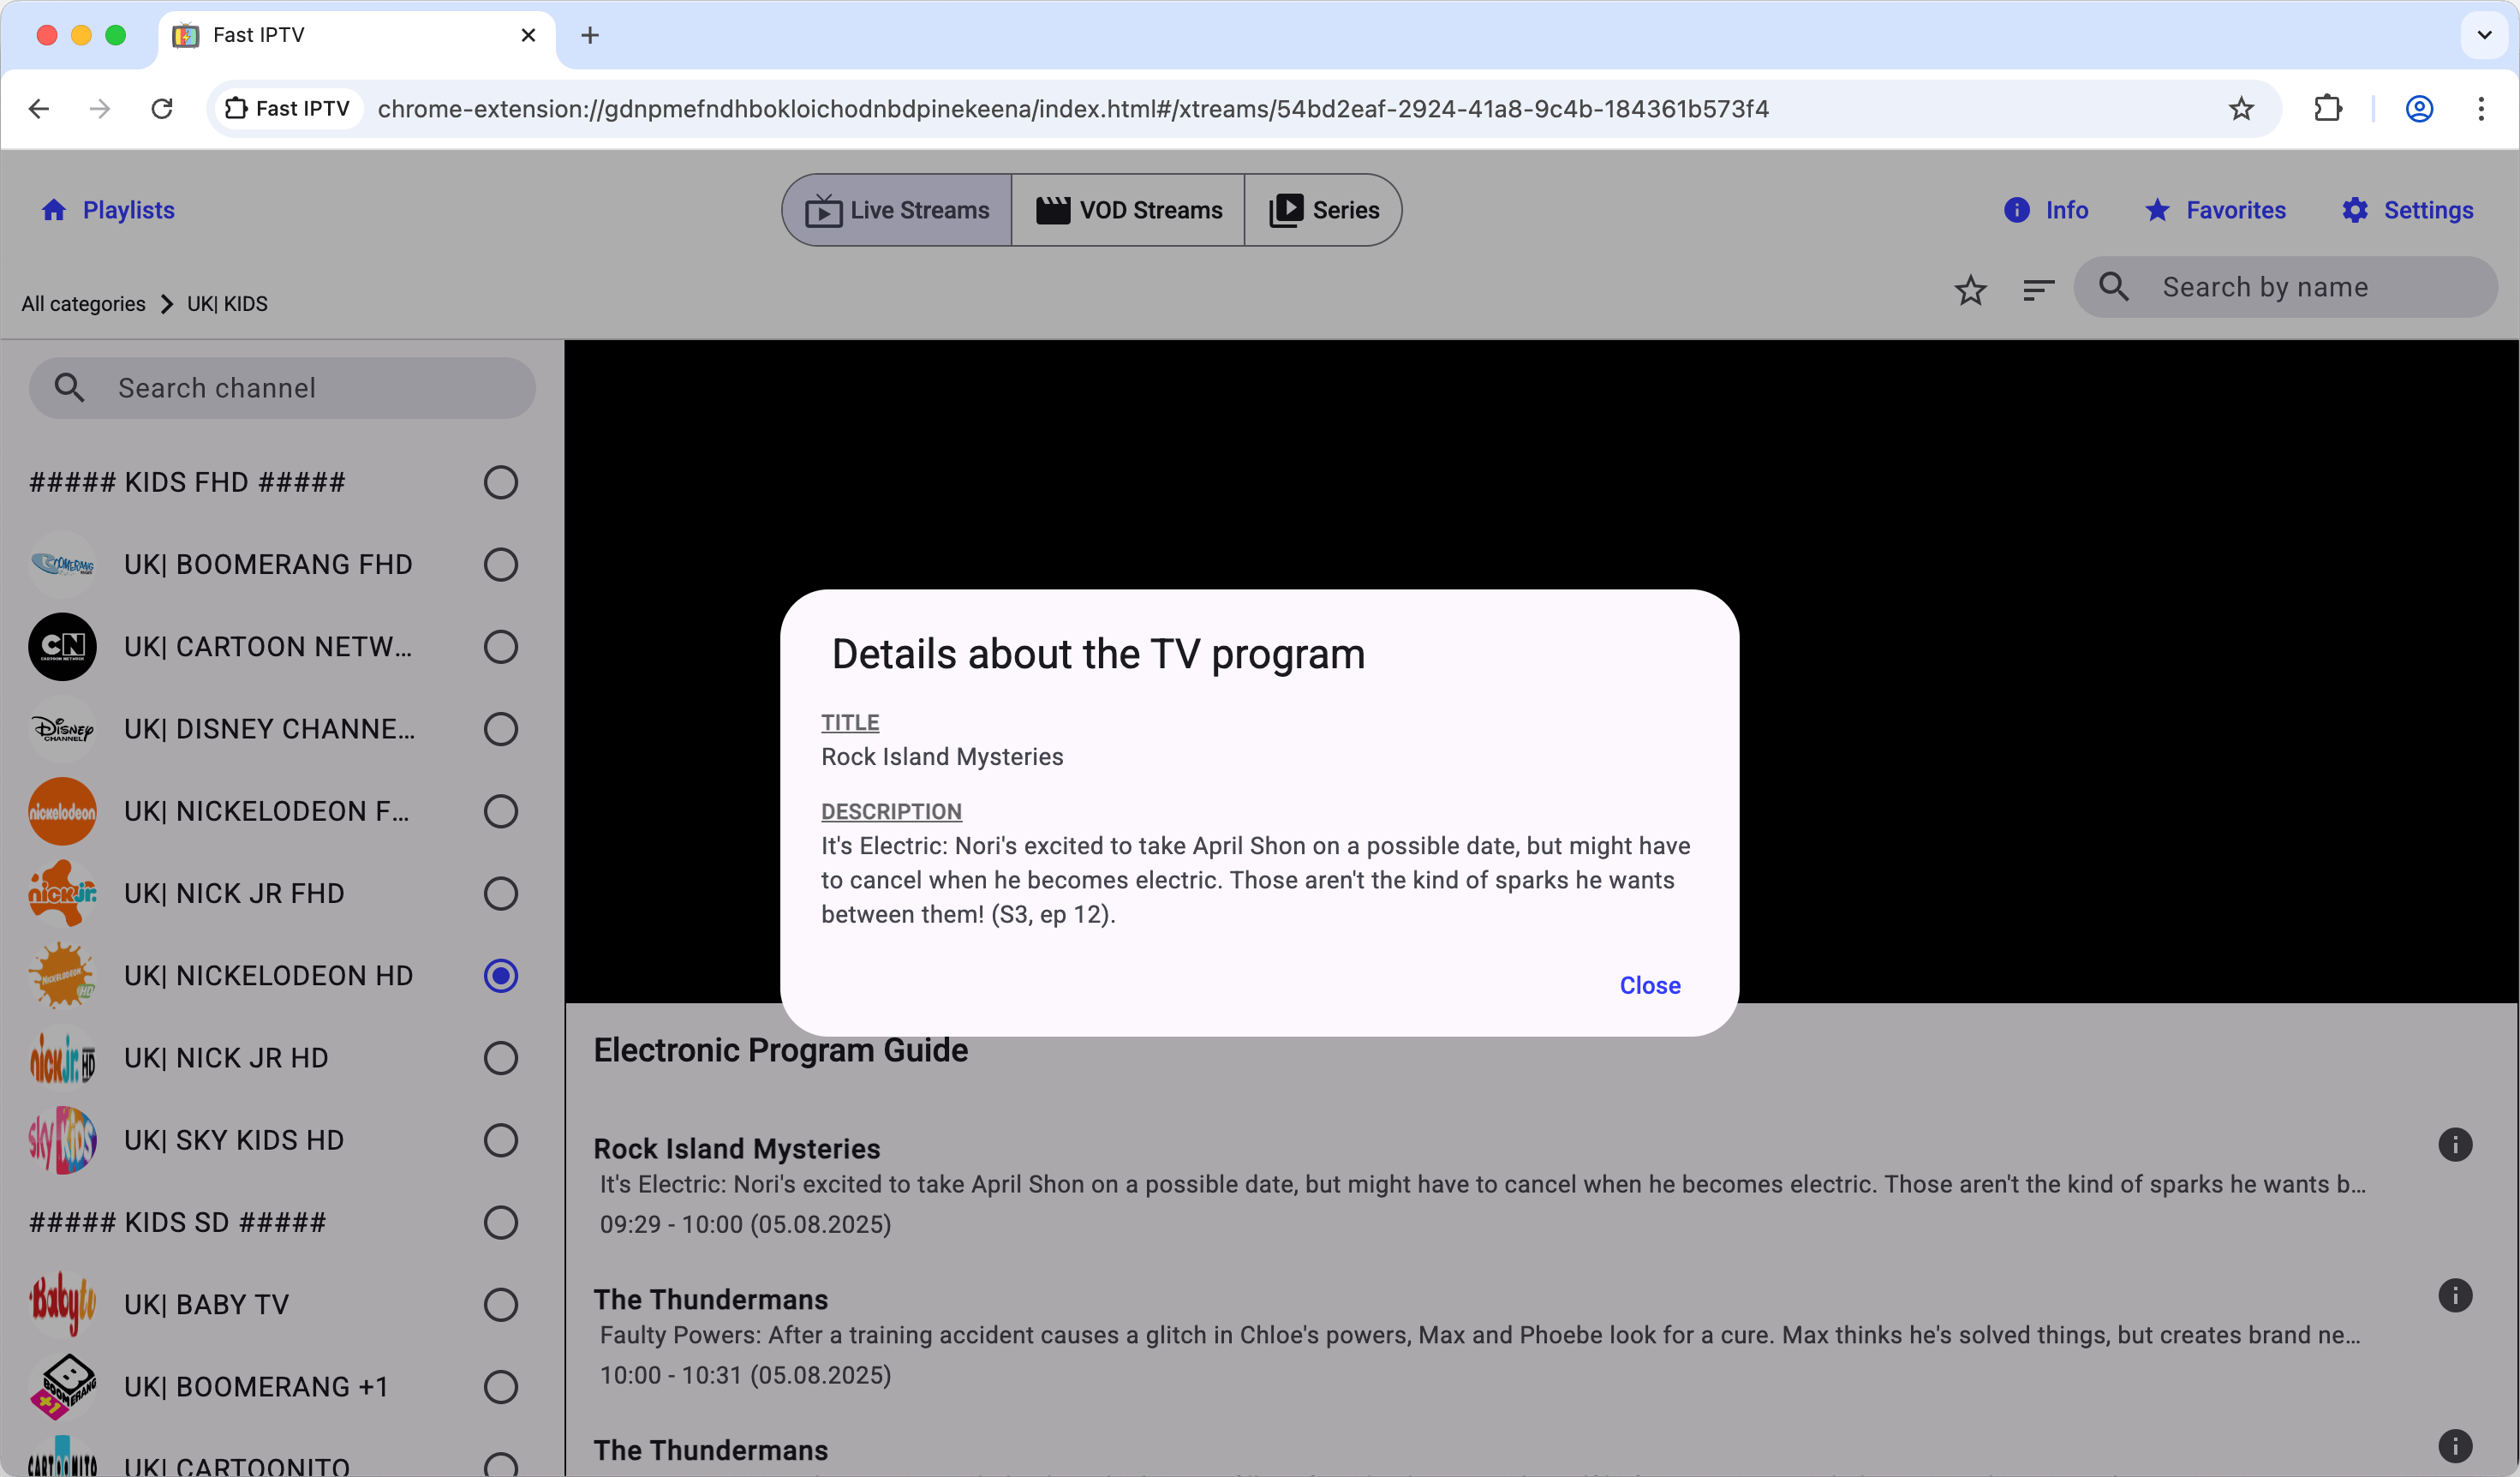Open the Series tab
The width and height of the screenshot is (2520, 1477).
click(1323, 210)
